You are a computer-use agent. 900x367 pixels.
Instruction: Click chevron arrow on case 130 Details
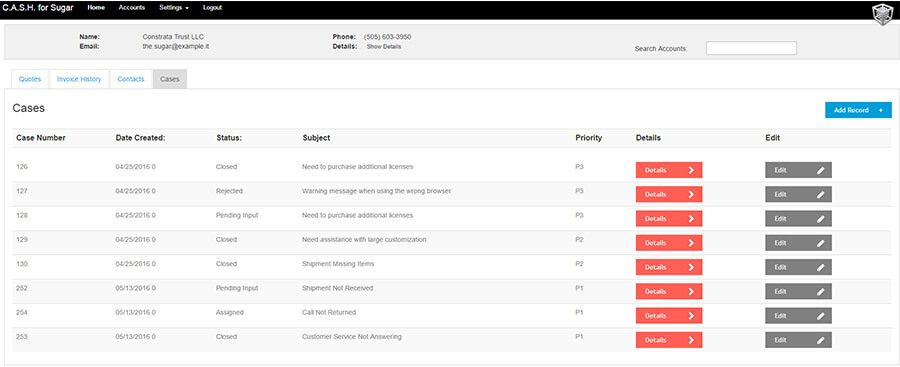pyautogui.click(x=691, y=267)
